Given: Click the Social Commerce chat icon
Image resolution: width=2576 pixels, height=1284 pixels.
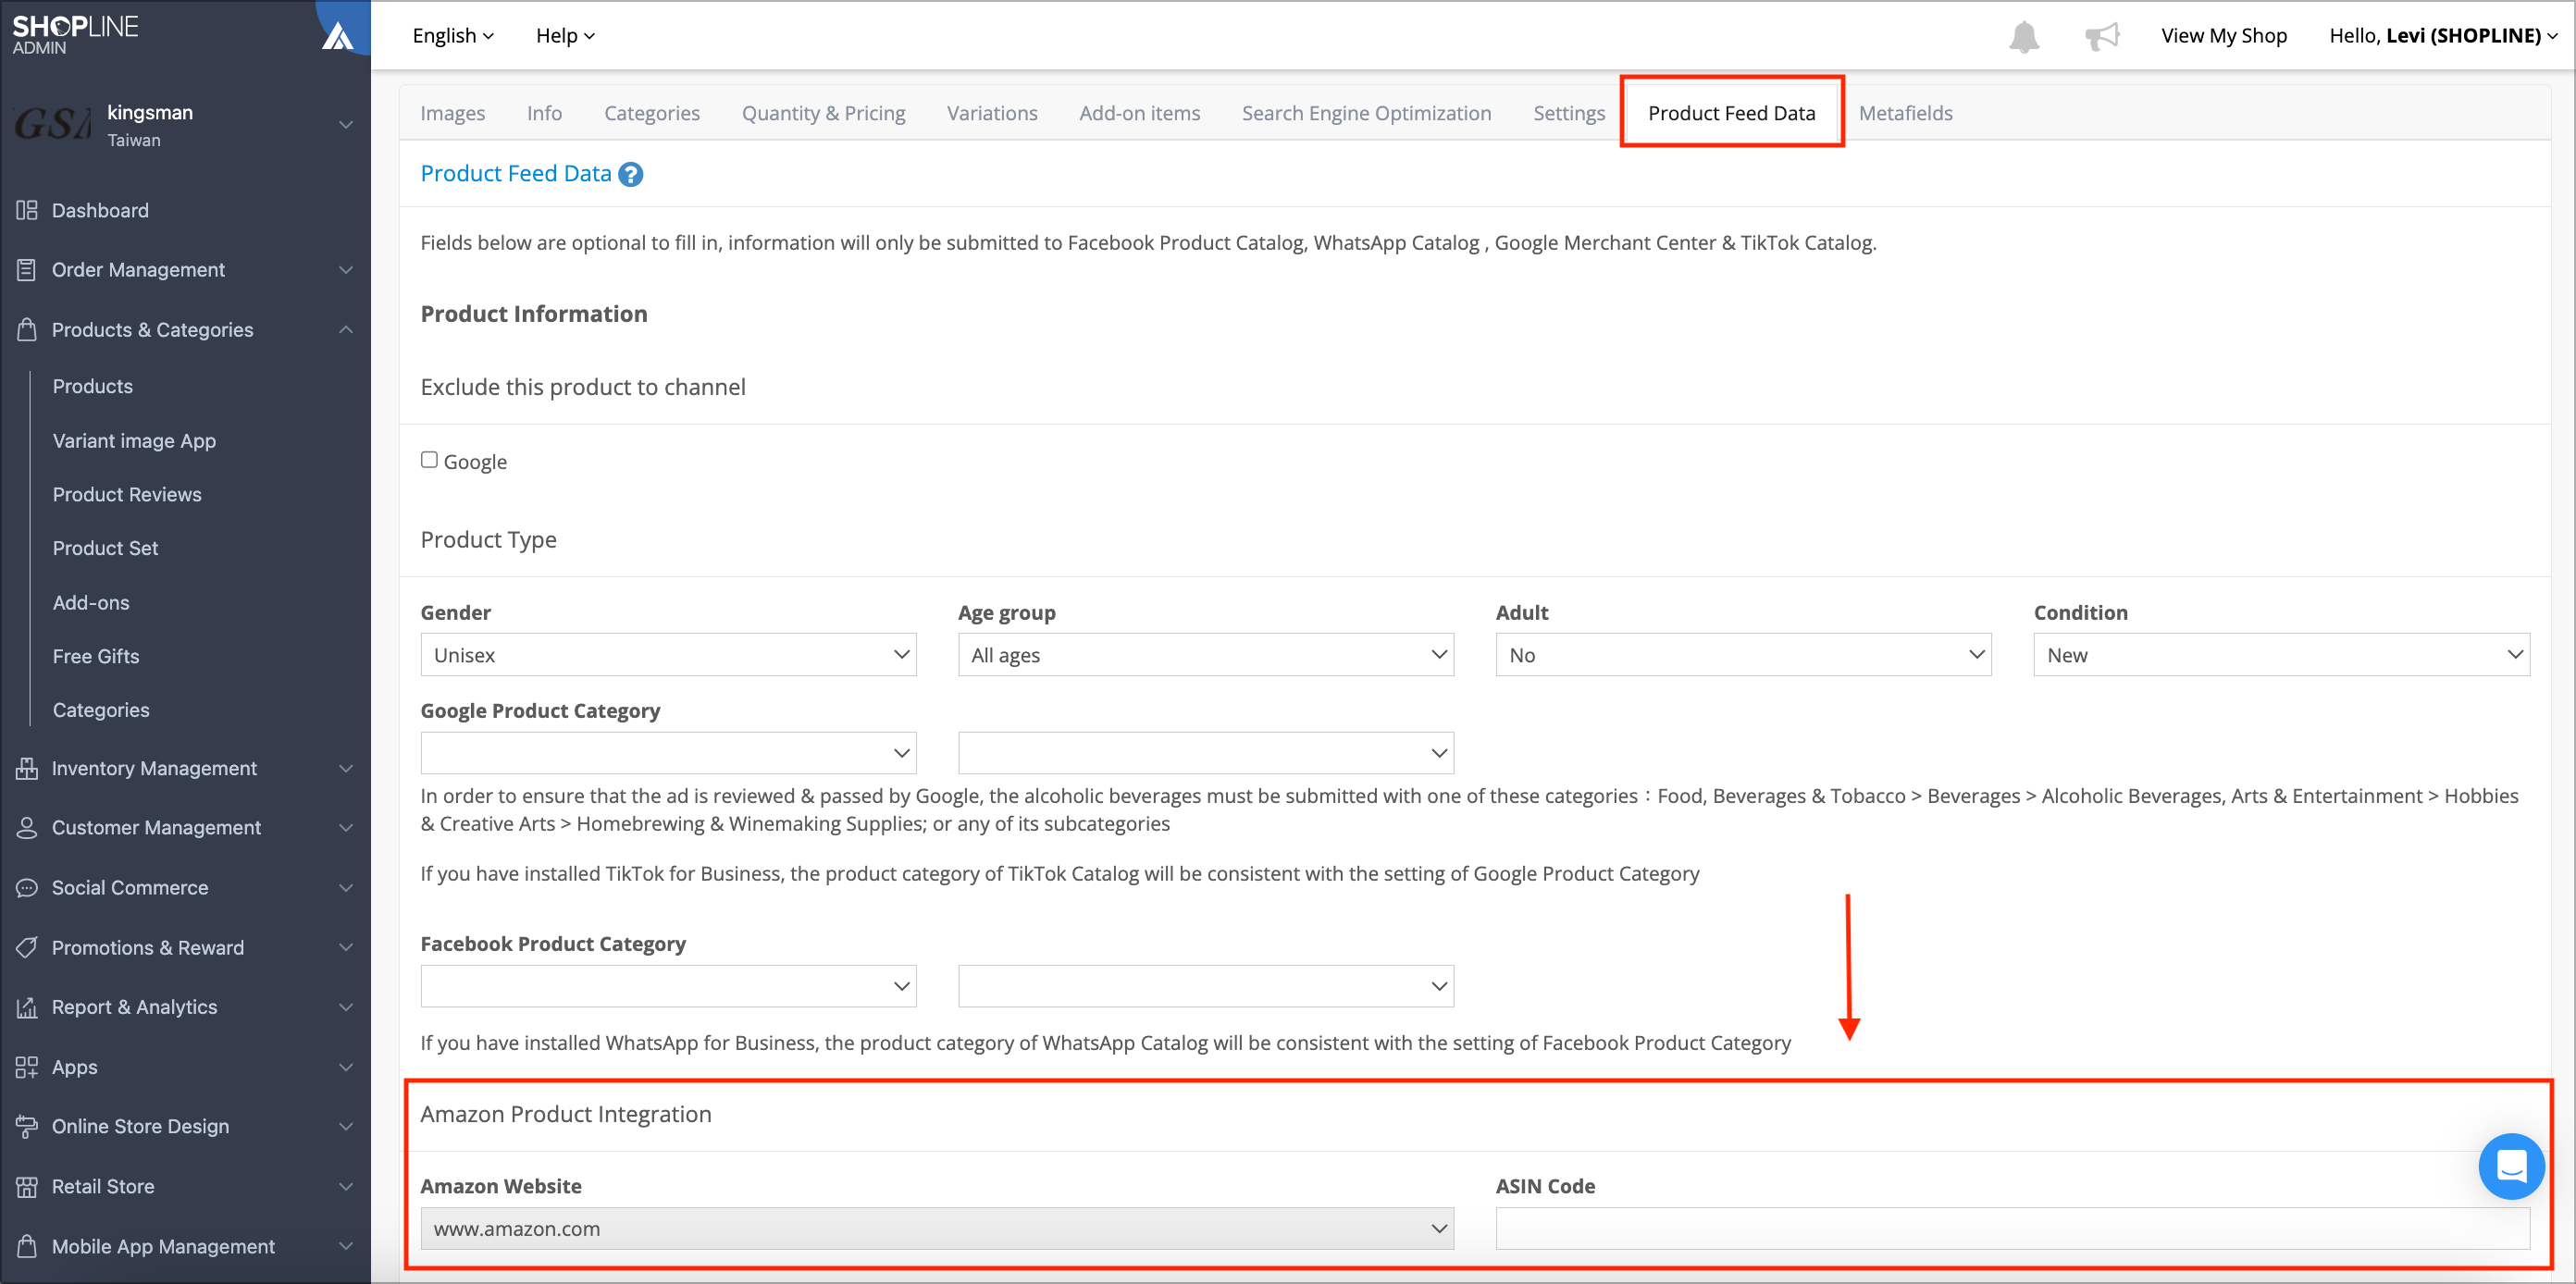Looking at the screenshot, I should (27, 888).
